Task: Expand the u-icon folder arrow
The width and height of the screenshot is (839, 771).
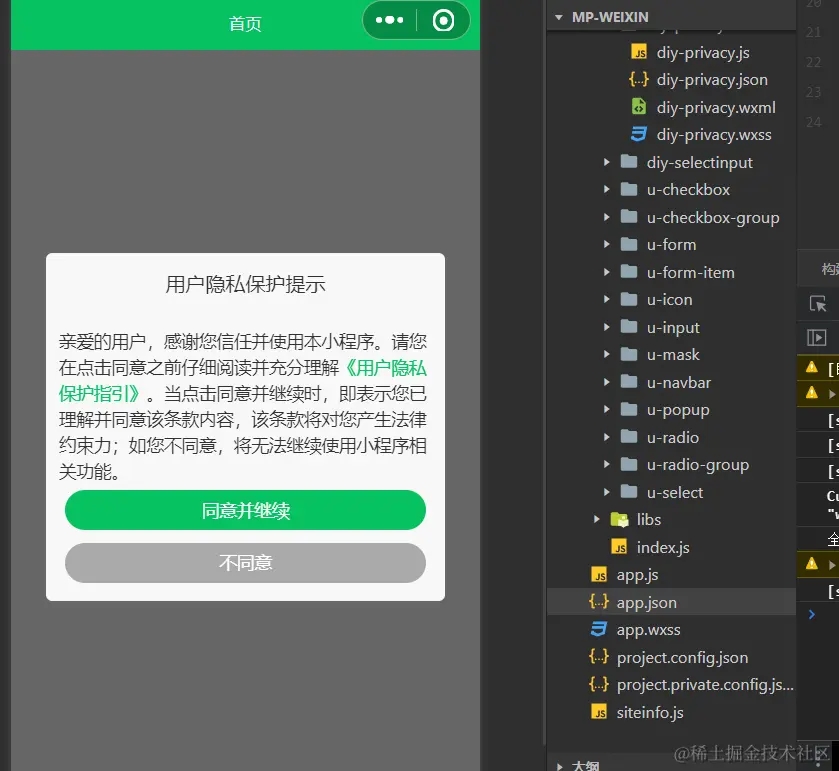Action: click(606, 299)
